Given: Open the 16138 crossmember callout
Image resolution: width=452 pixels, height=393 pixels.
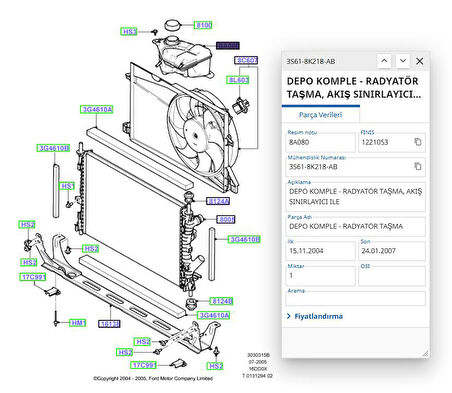Looking at the screenshot, I should tap(109, 324).
